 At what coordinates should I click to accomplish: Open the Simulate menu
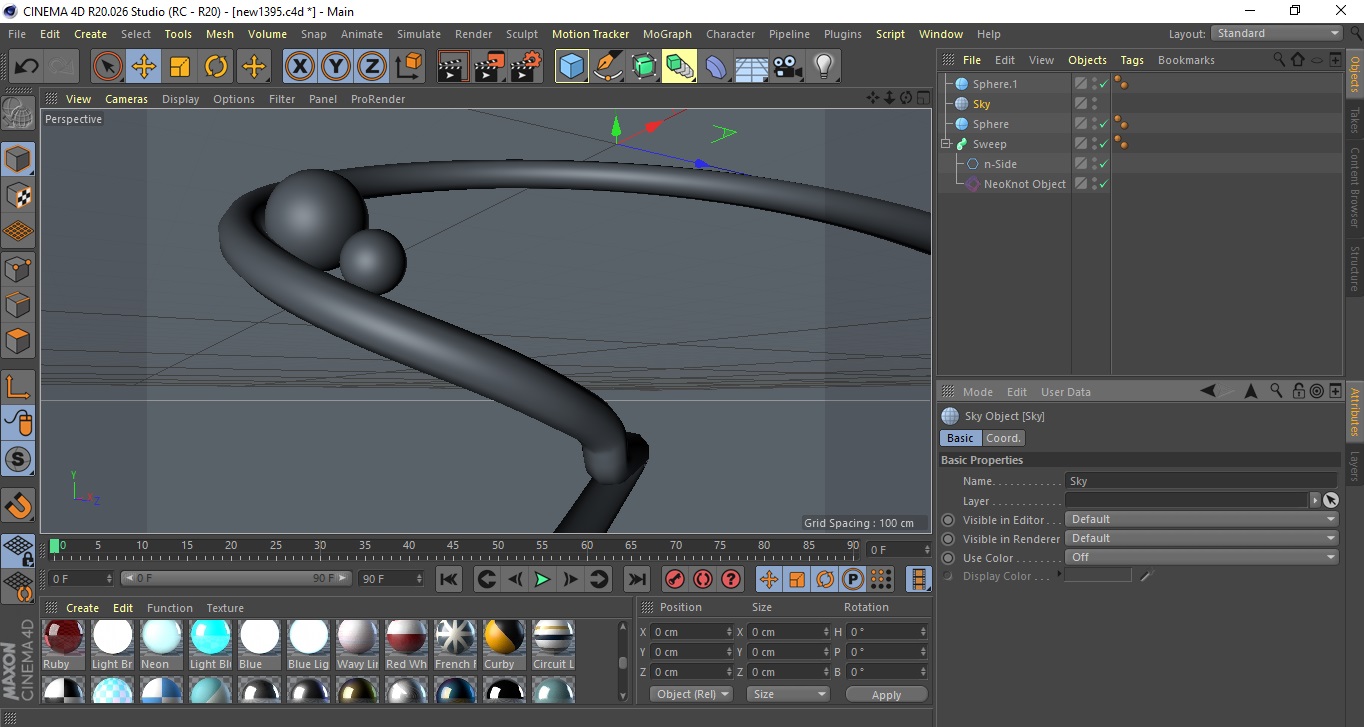pos(419,34)
